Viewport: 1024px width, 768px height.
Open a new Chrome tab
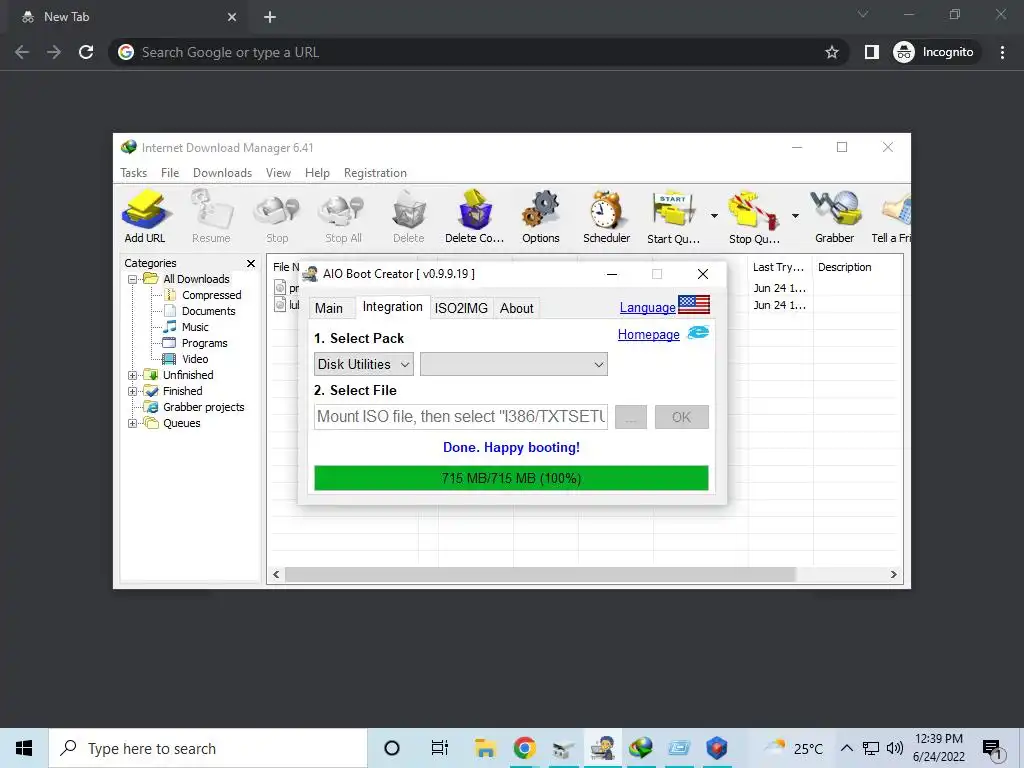(x=270, y=18)
